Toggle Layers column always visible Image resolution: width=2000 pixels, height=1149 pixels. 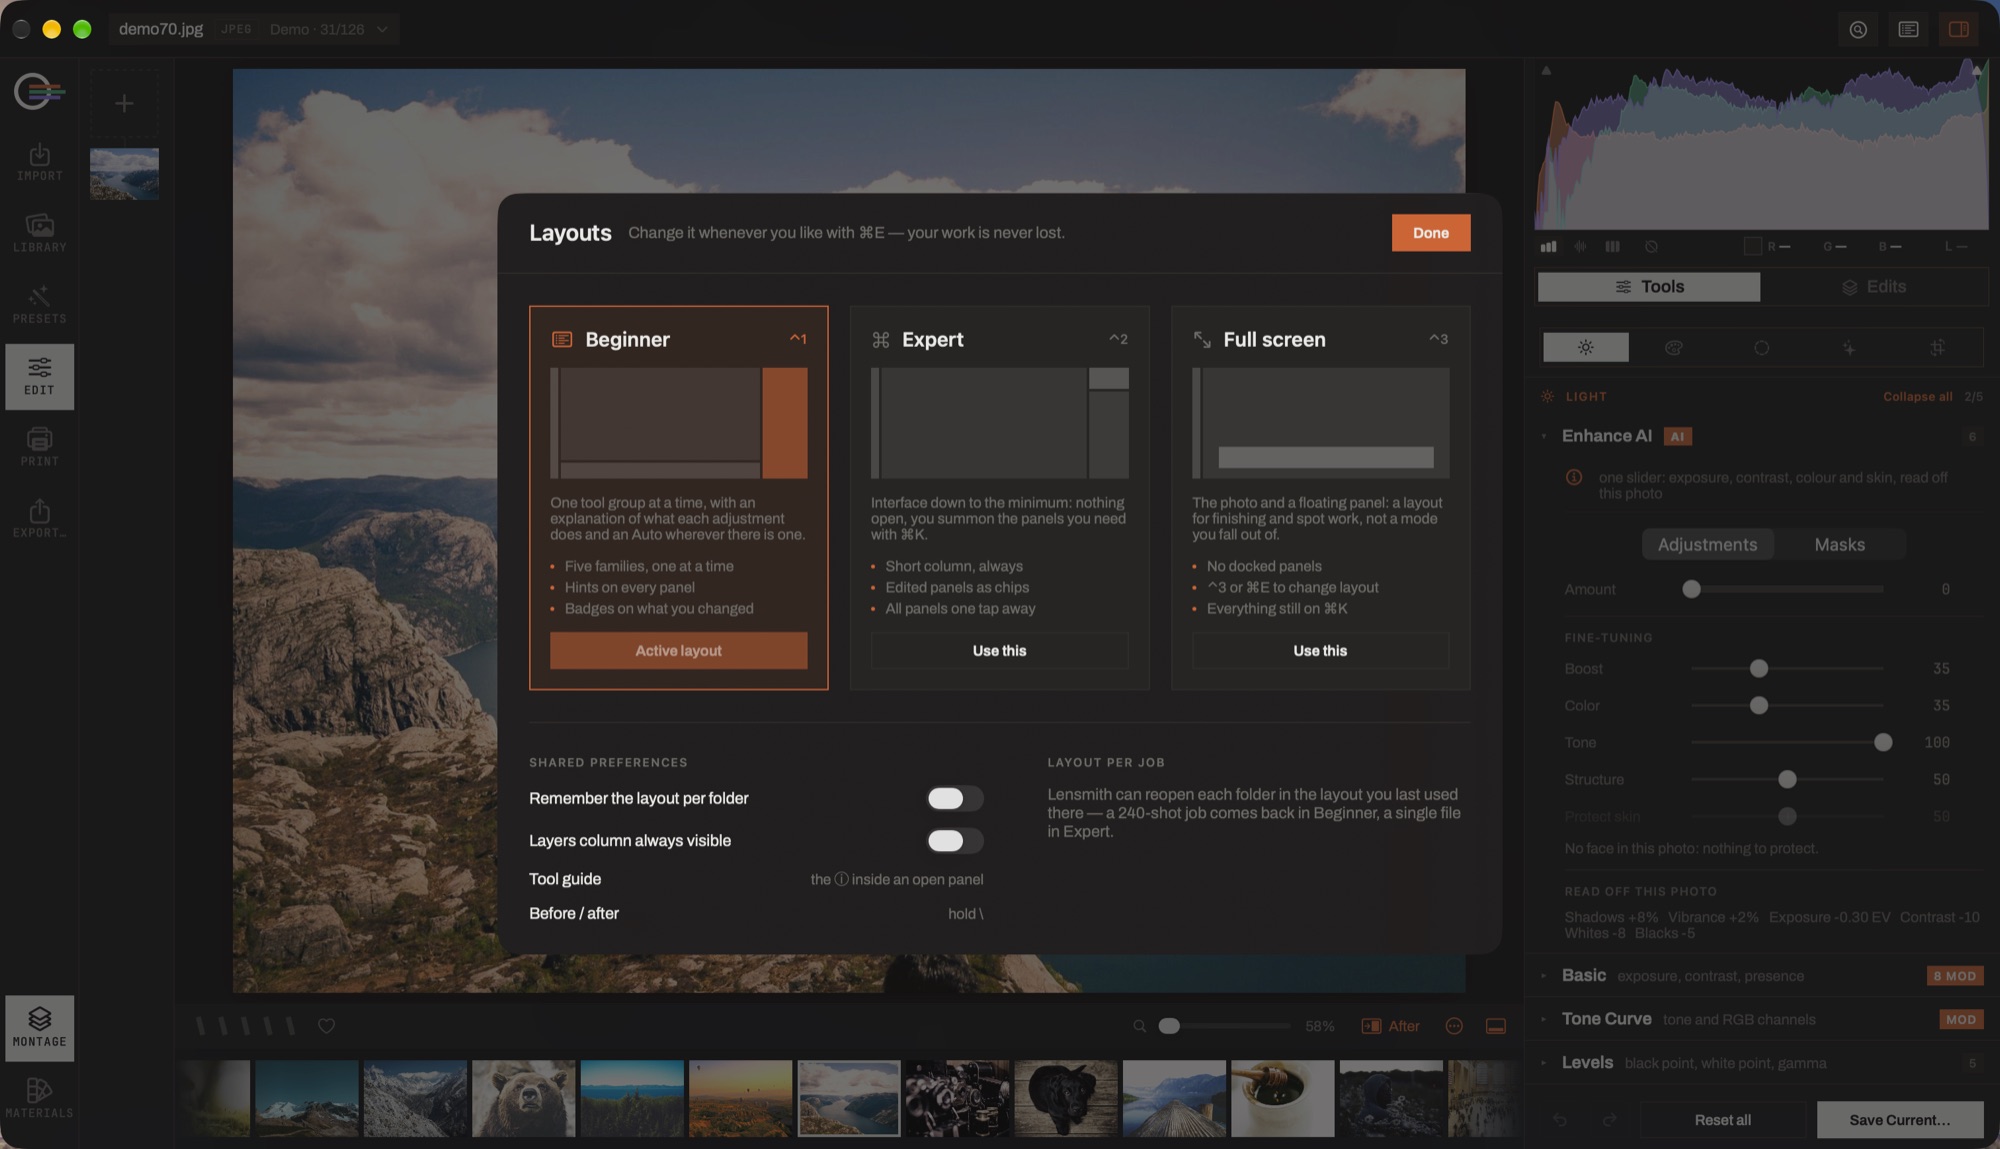(x=955, y=841)
